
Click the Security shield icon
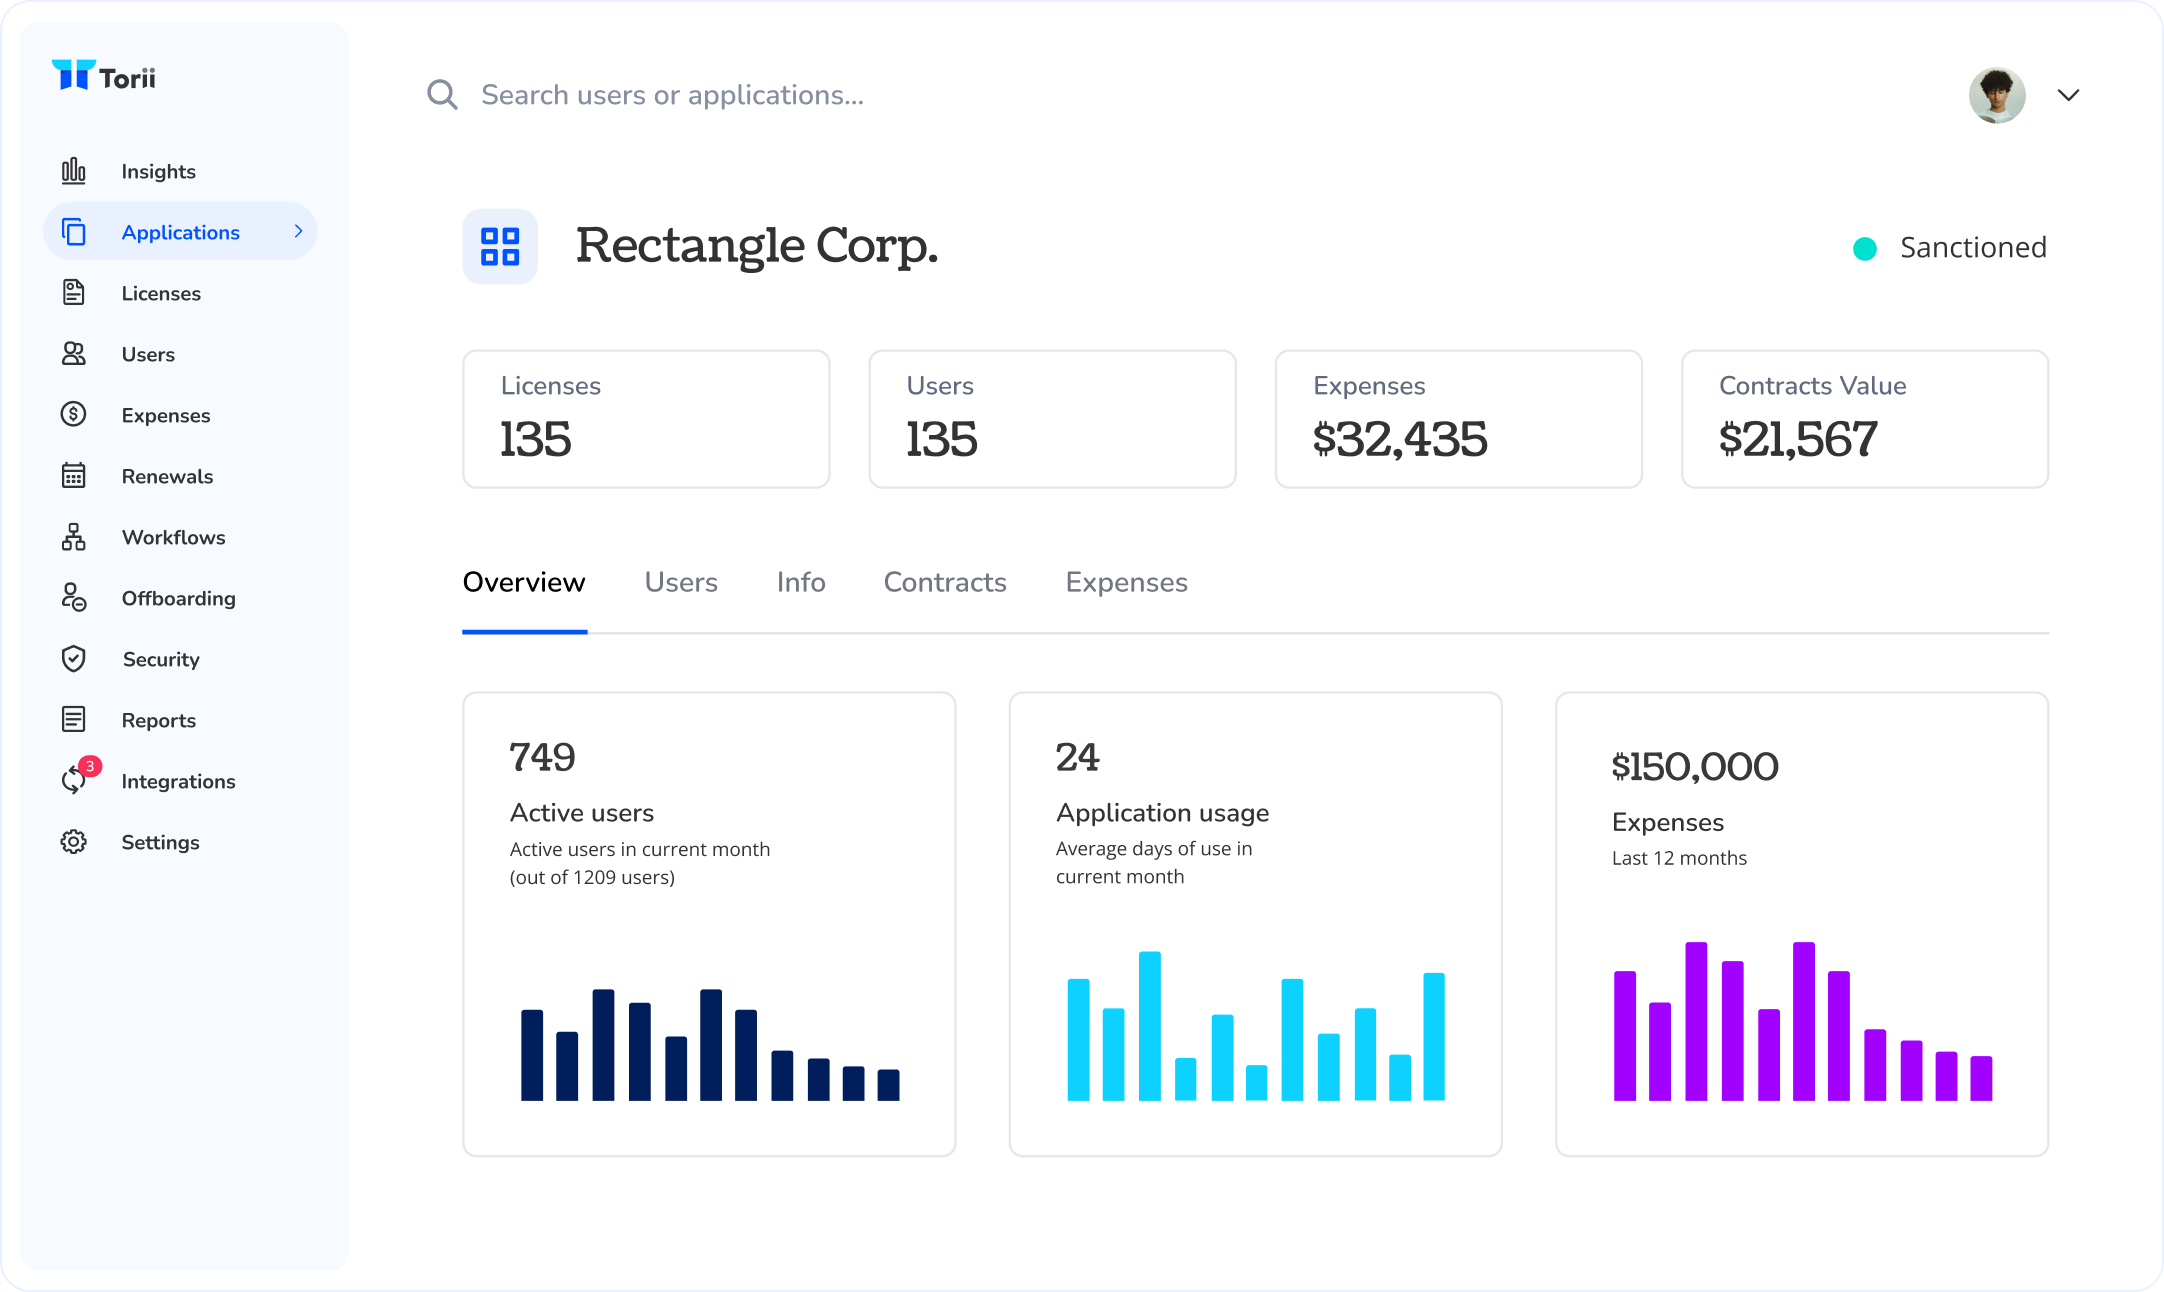(x=74, y=658)
